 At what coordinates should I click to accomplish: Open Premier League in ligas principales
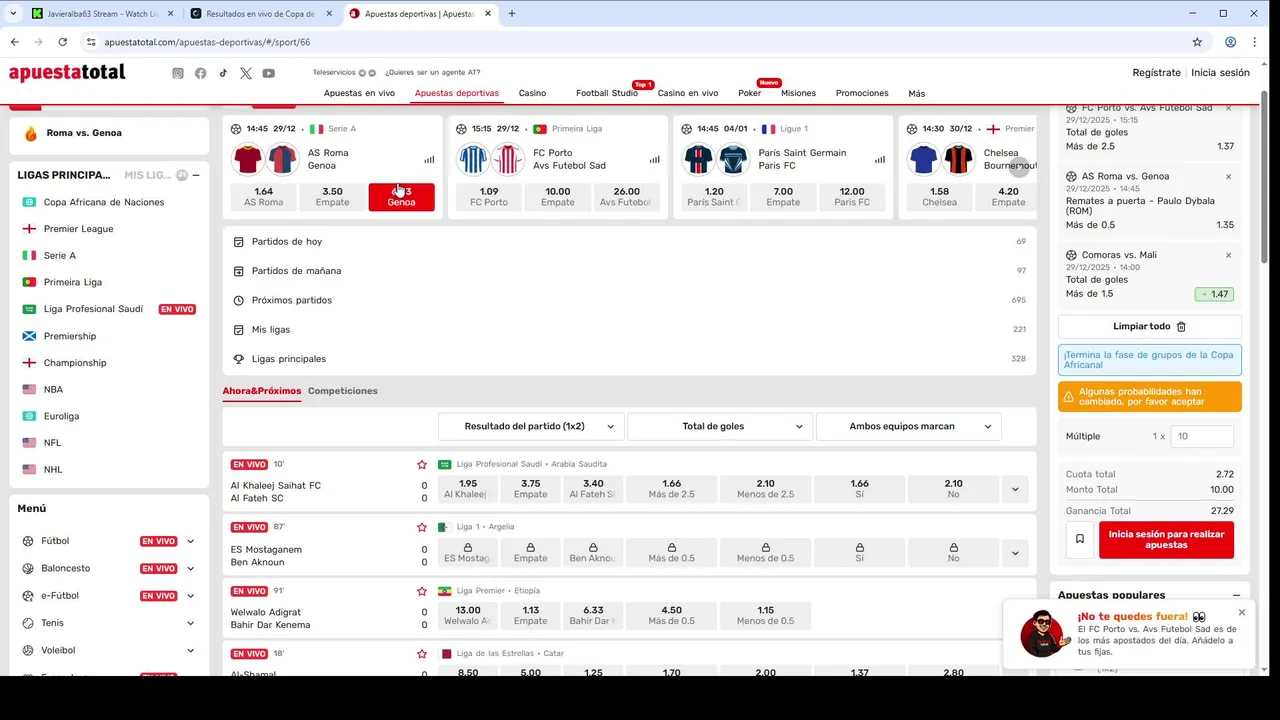click(x=78, y=229)
